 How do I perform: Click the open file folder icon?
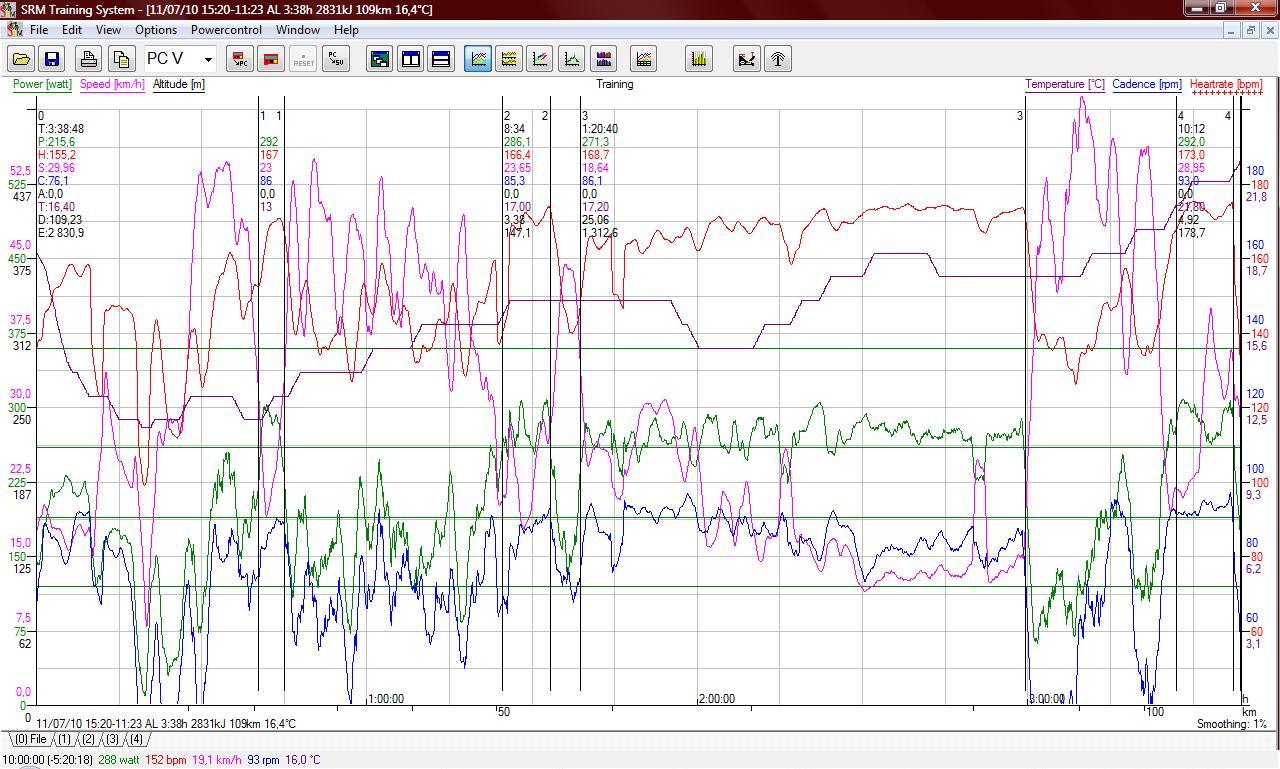click(21, 59)
